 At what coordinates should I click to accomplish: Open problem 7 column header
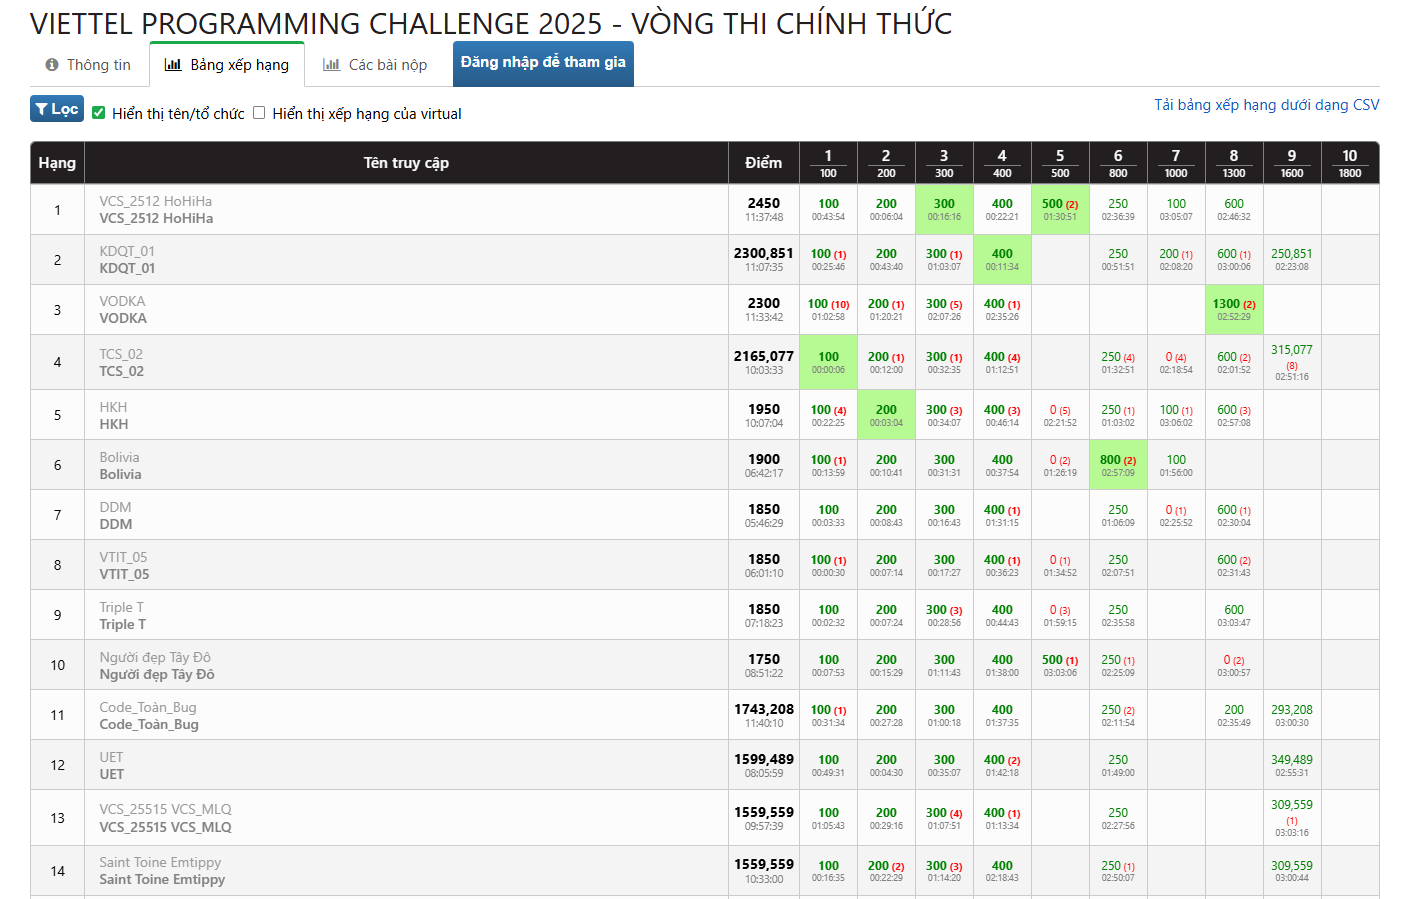(1176, 163)
